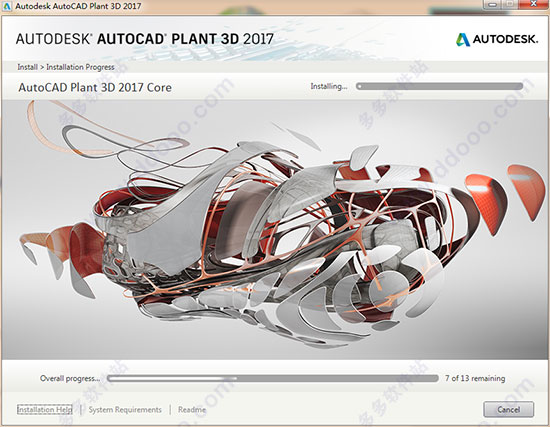Click "Install > Installation Progress" breadcrumb
550x427 pixels.
[x=66, y=67]
